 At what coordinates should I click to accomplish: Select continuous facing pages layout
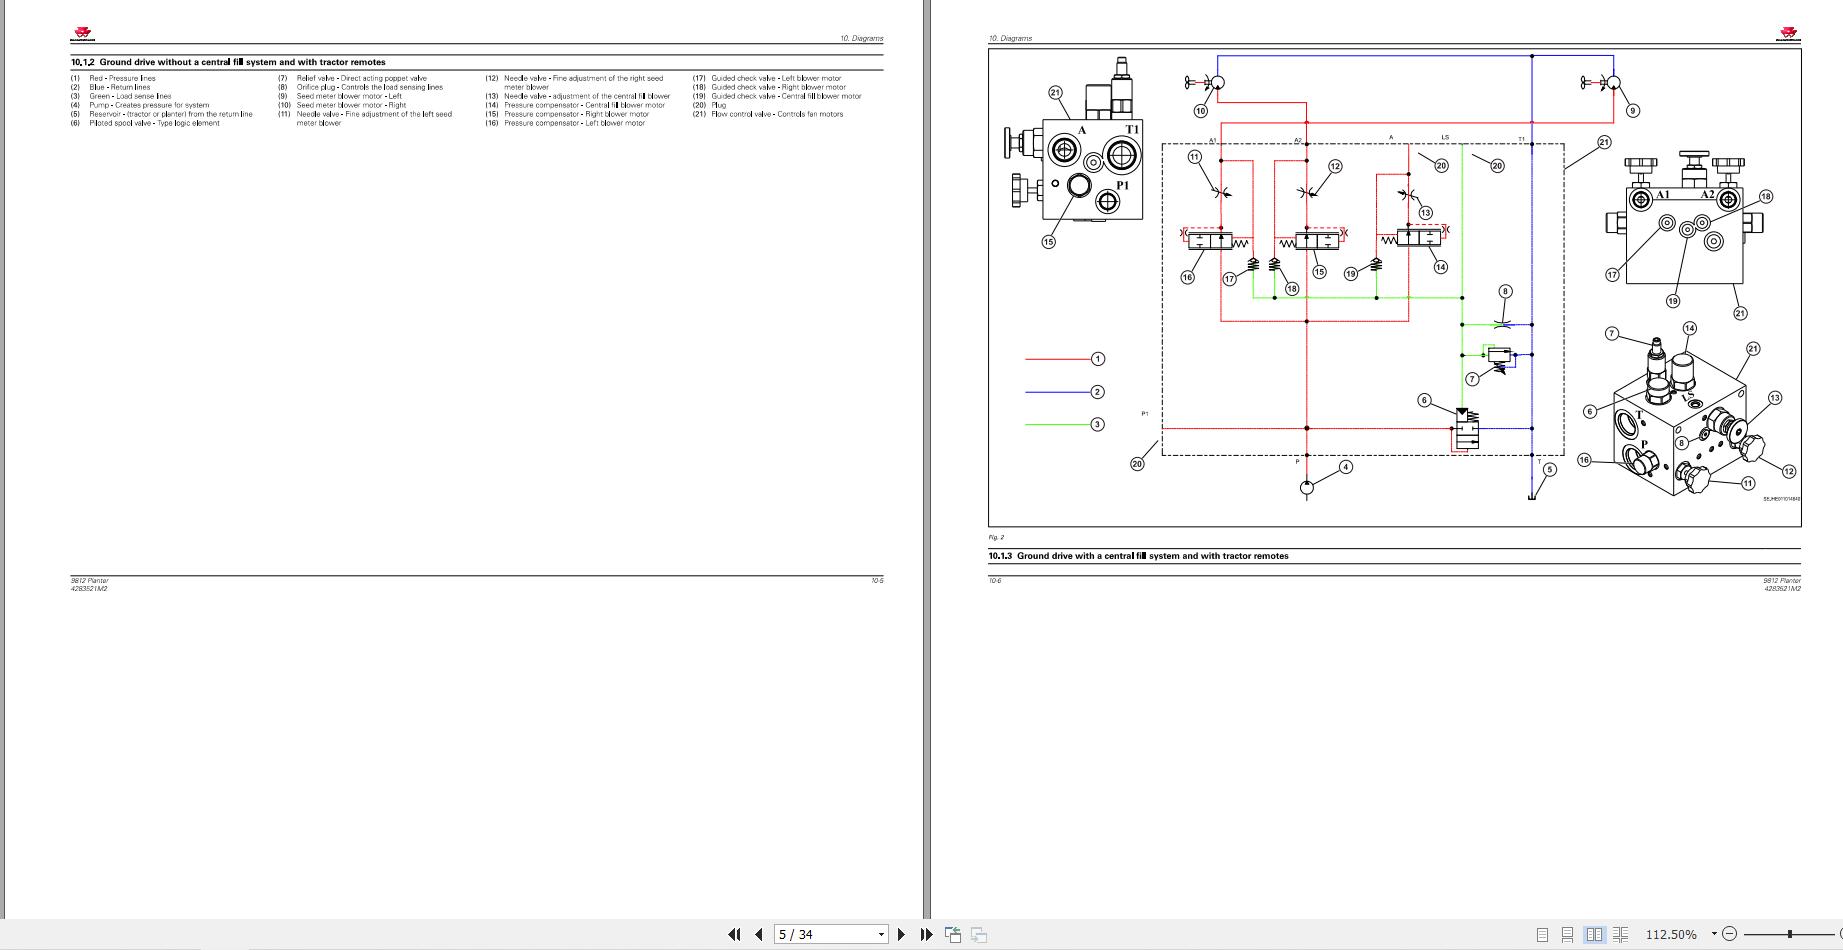coord(1620,934)
